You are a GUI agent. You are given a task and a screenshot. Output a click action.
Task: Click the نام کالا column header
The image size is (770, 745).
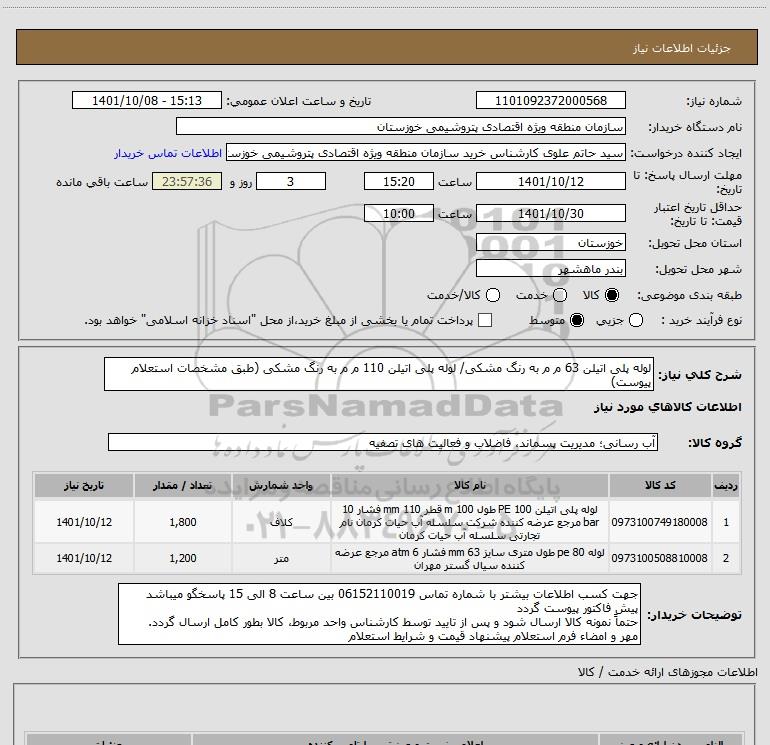pyautogui.click(x=469, y=486)
